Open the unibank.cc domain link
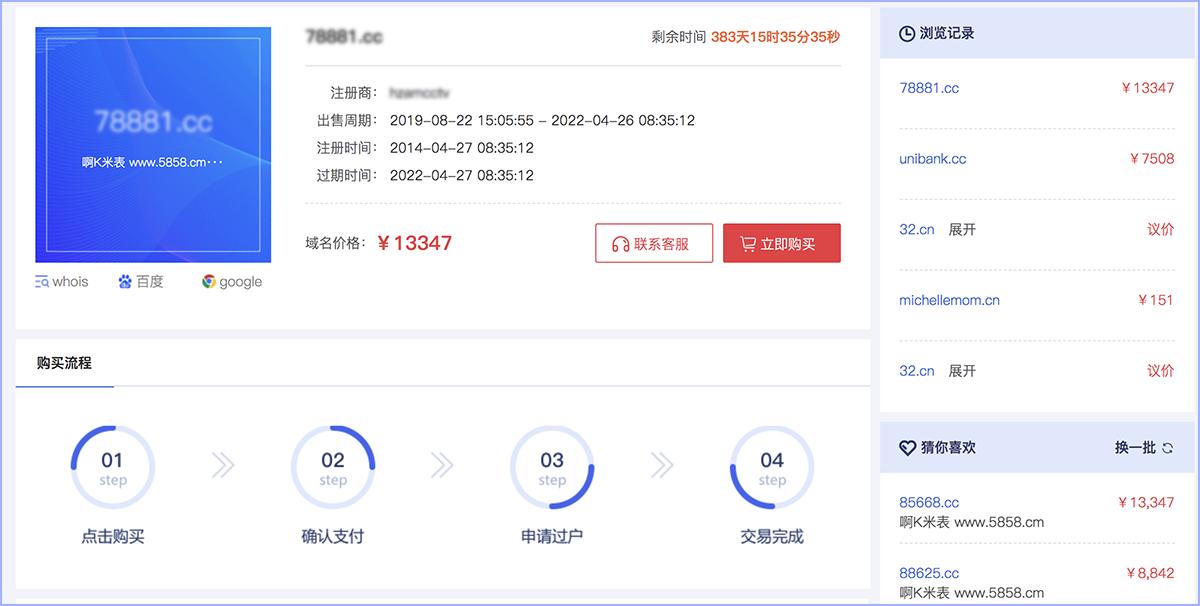The height and width of the screenshot is (606, 1200). coord(931,158)
